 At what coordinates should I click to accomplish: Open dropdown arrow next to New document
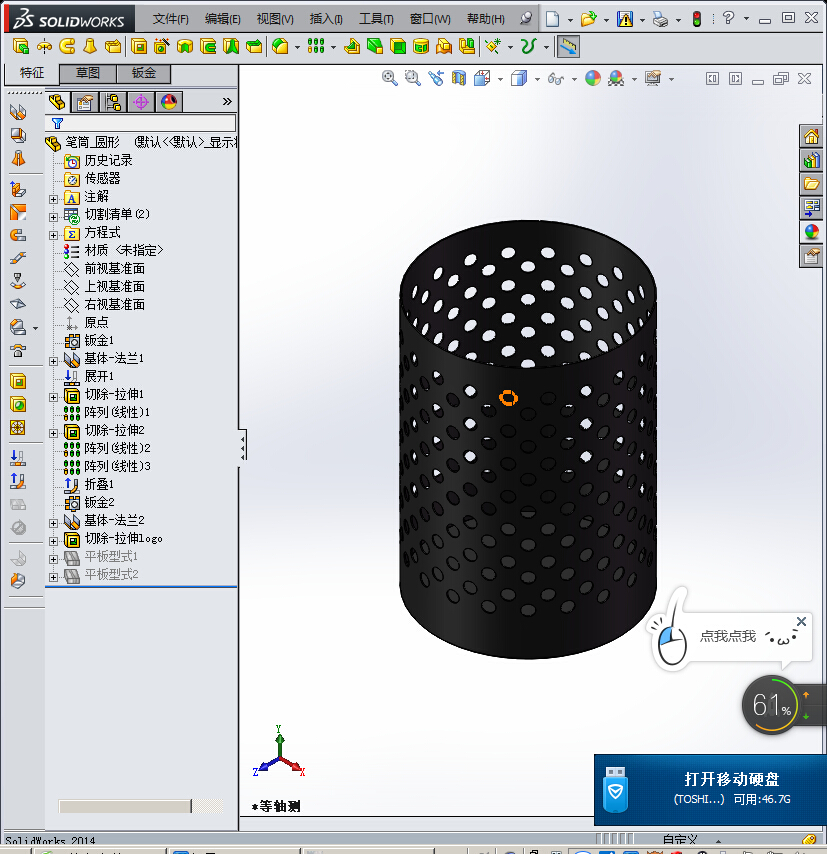coord(570,20)
